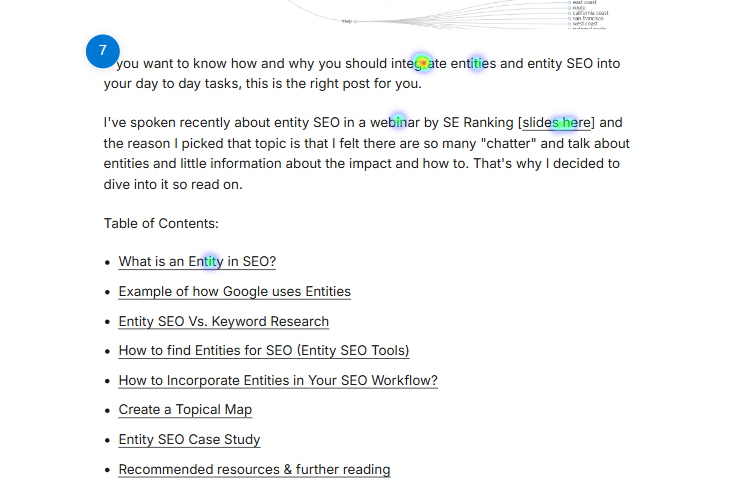Jump to 'Create a Topical Map'
The image size is (747, 488).
point(185,410)
